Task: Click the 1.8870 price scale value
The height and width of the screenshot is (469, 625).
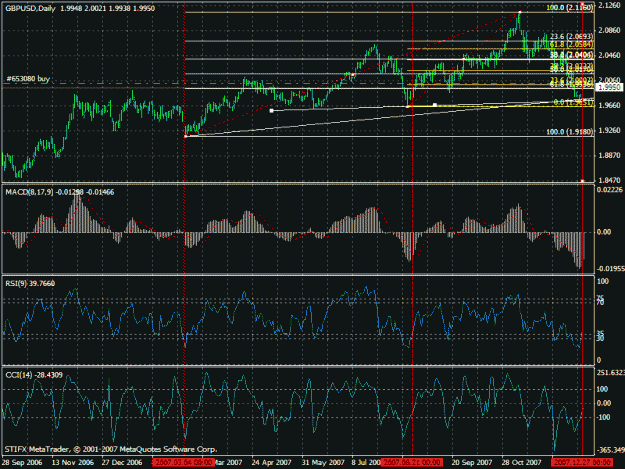Action: tap(610, 155)
